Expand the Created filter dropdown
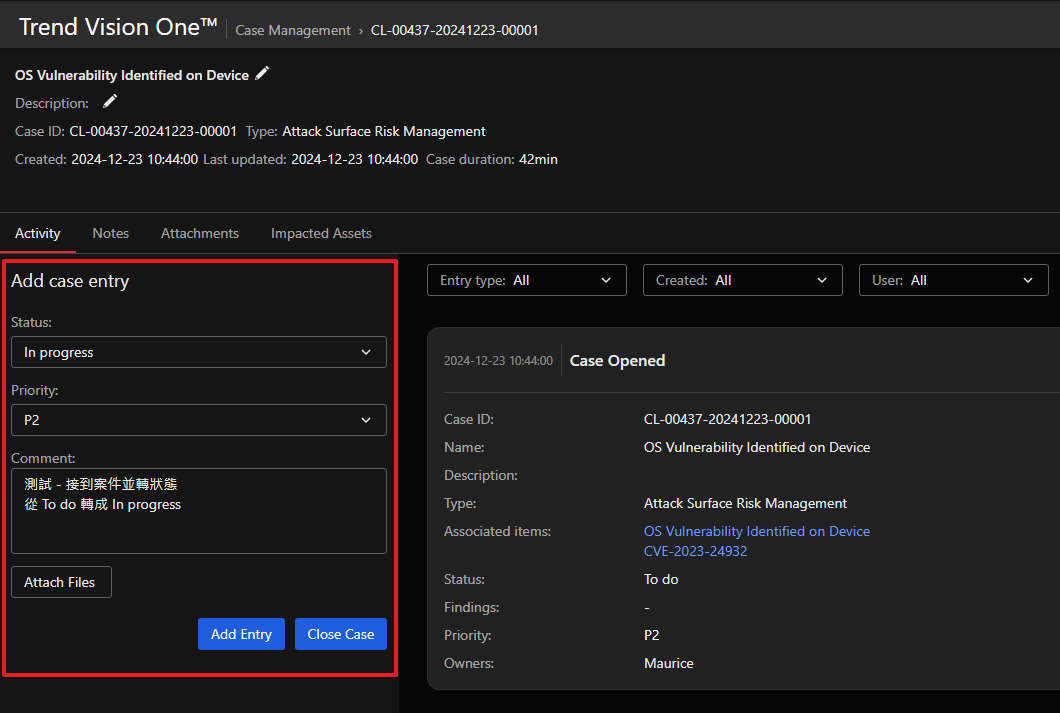 click(742, 280)
